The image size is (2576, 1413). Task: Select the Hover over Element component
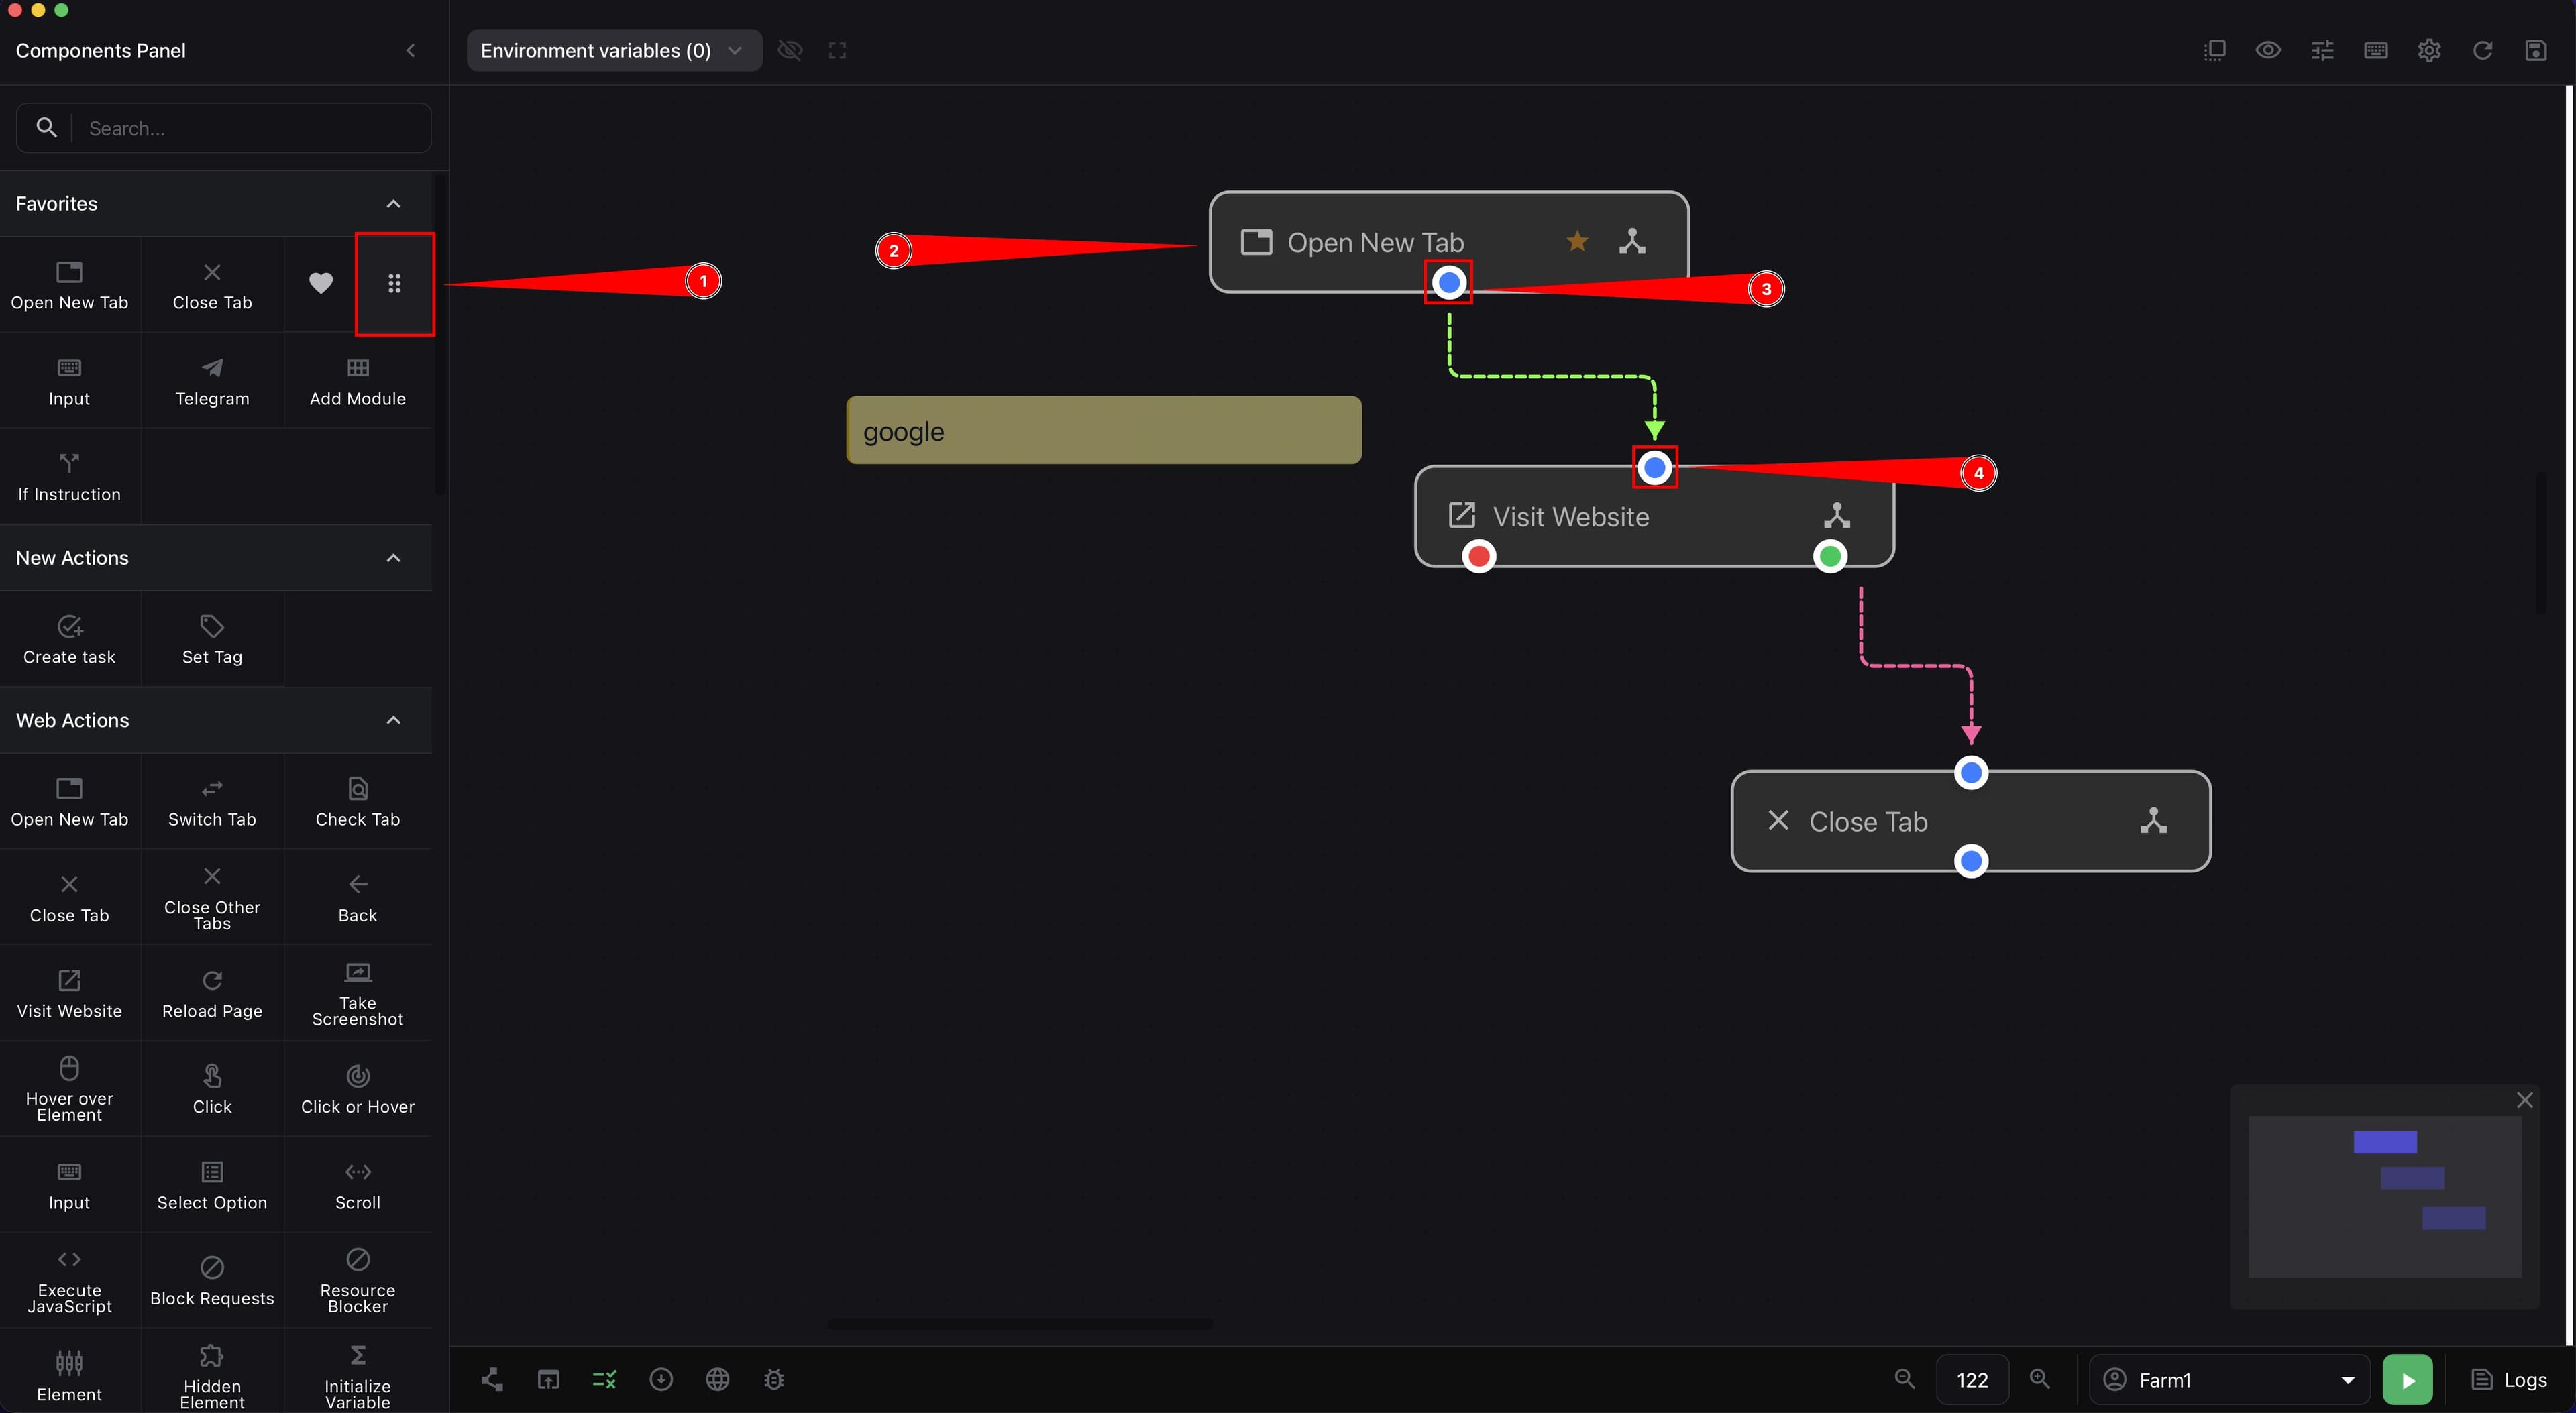click(70, 1089)
